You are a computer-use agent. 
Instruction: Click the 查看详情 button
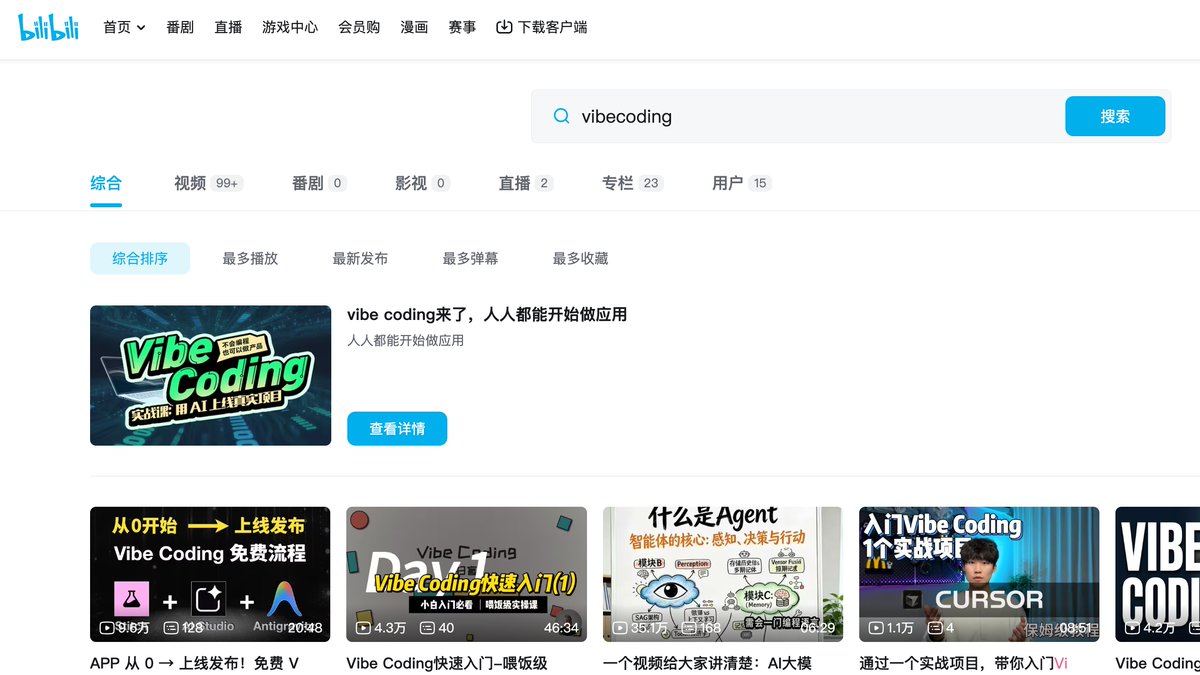397,428
